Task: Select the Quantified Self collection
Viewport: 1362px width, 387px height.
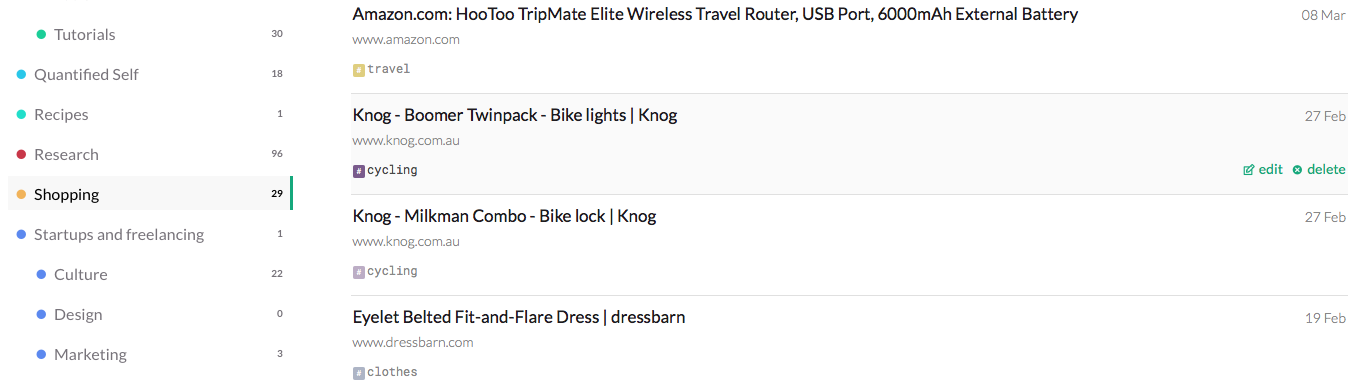Action: click(x=150, y=74)
